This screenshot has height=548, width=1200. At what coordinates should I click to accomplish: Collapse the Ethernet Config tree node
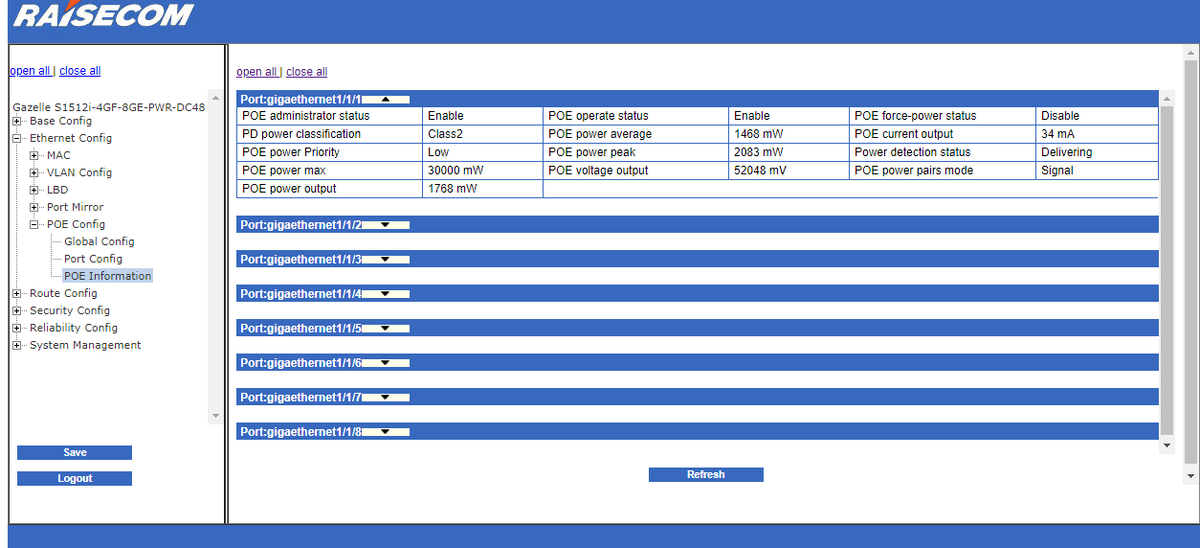[x=17, y=138]
